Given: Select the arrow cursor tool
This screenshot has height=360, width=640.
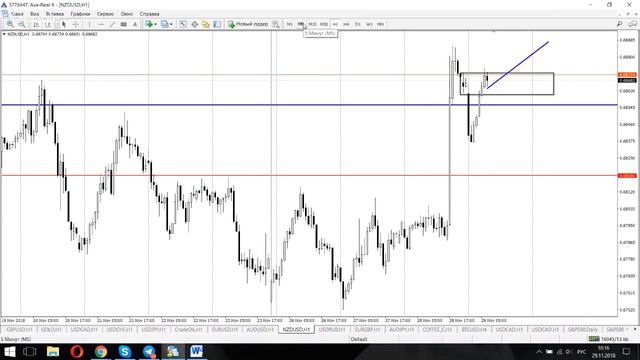Looking at the screenshot, I should pos(64,24).
